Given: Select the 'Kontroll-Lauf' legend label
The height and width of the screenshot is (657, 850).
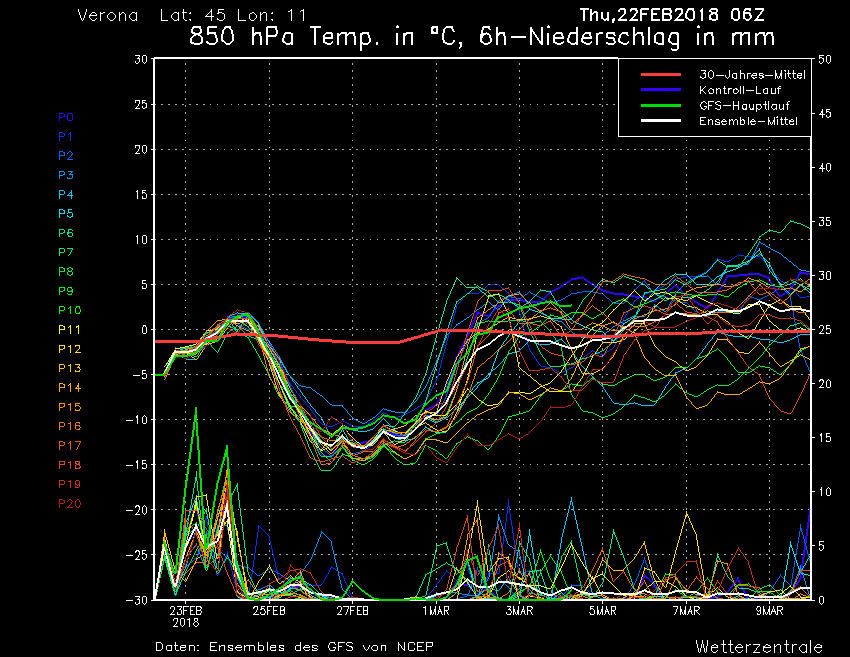Looking at the screenshot, I should tap(740, 90).
